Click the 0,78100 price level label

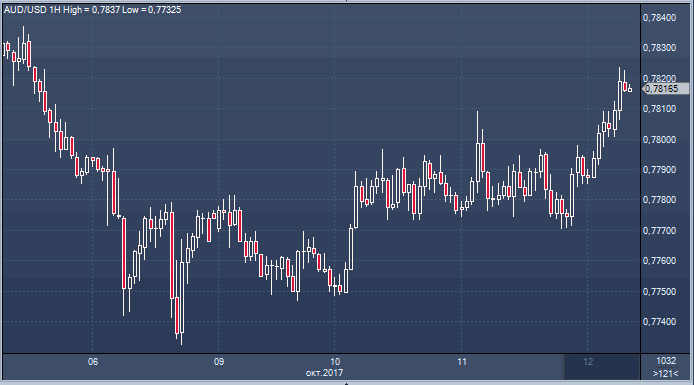(659, 109)
